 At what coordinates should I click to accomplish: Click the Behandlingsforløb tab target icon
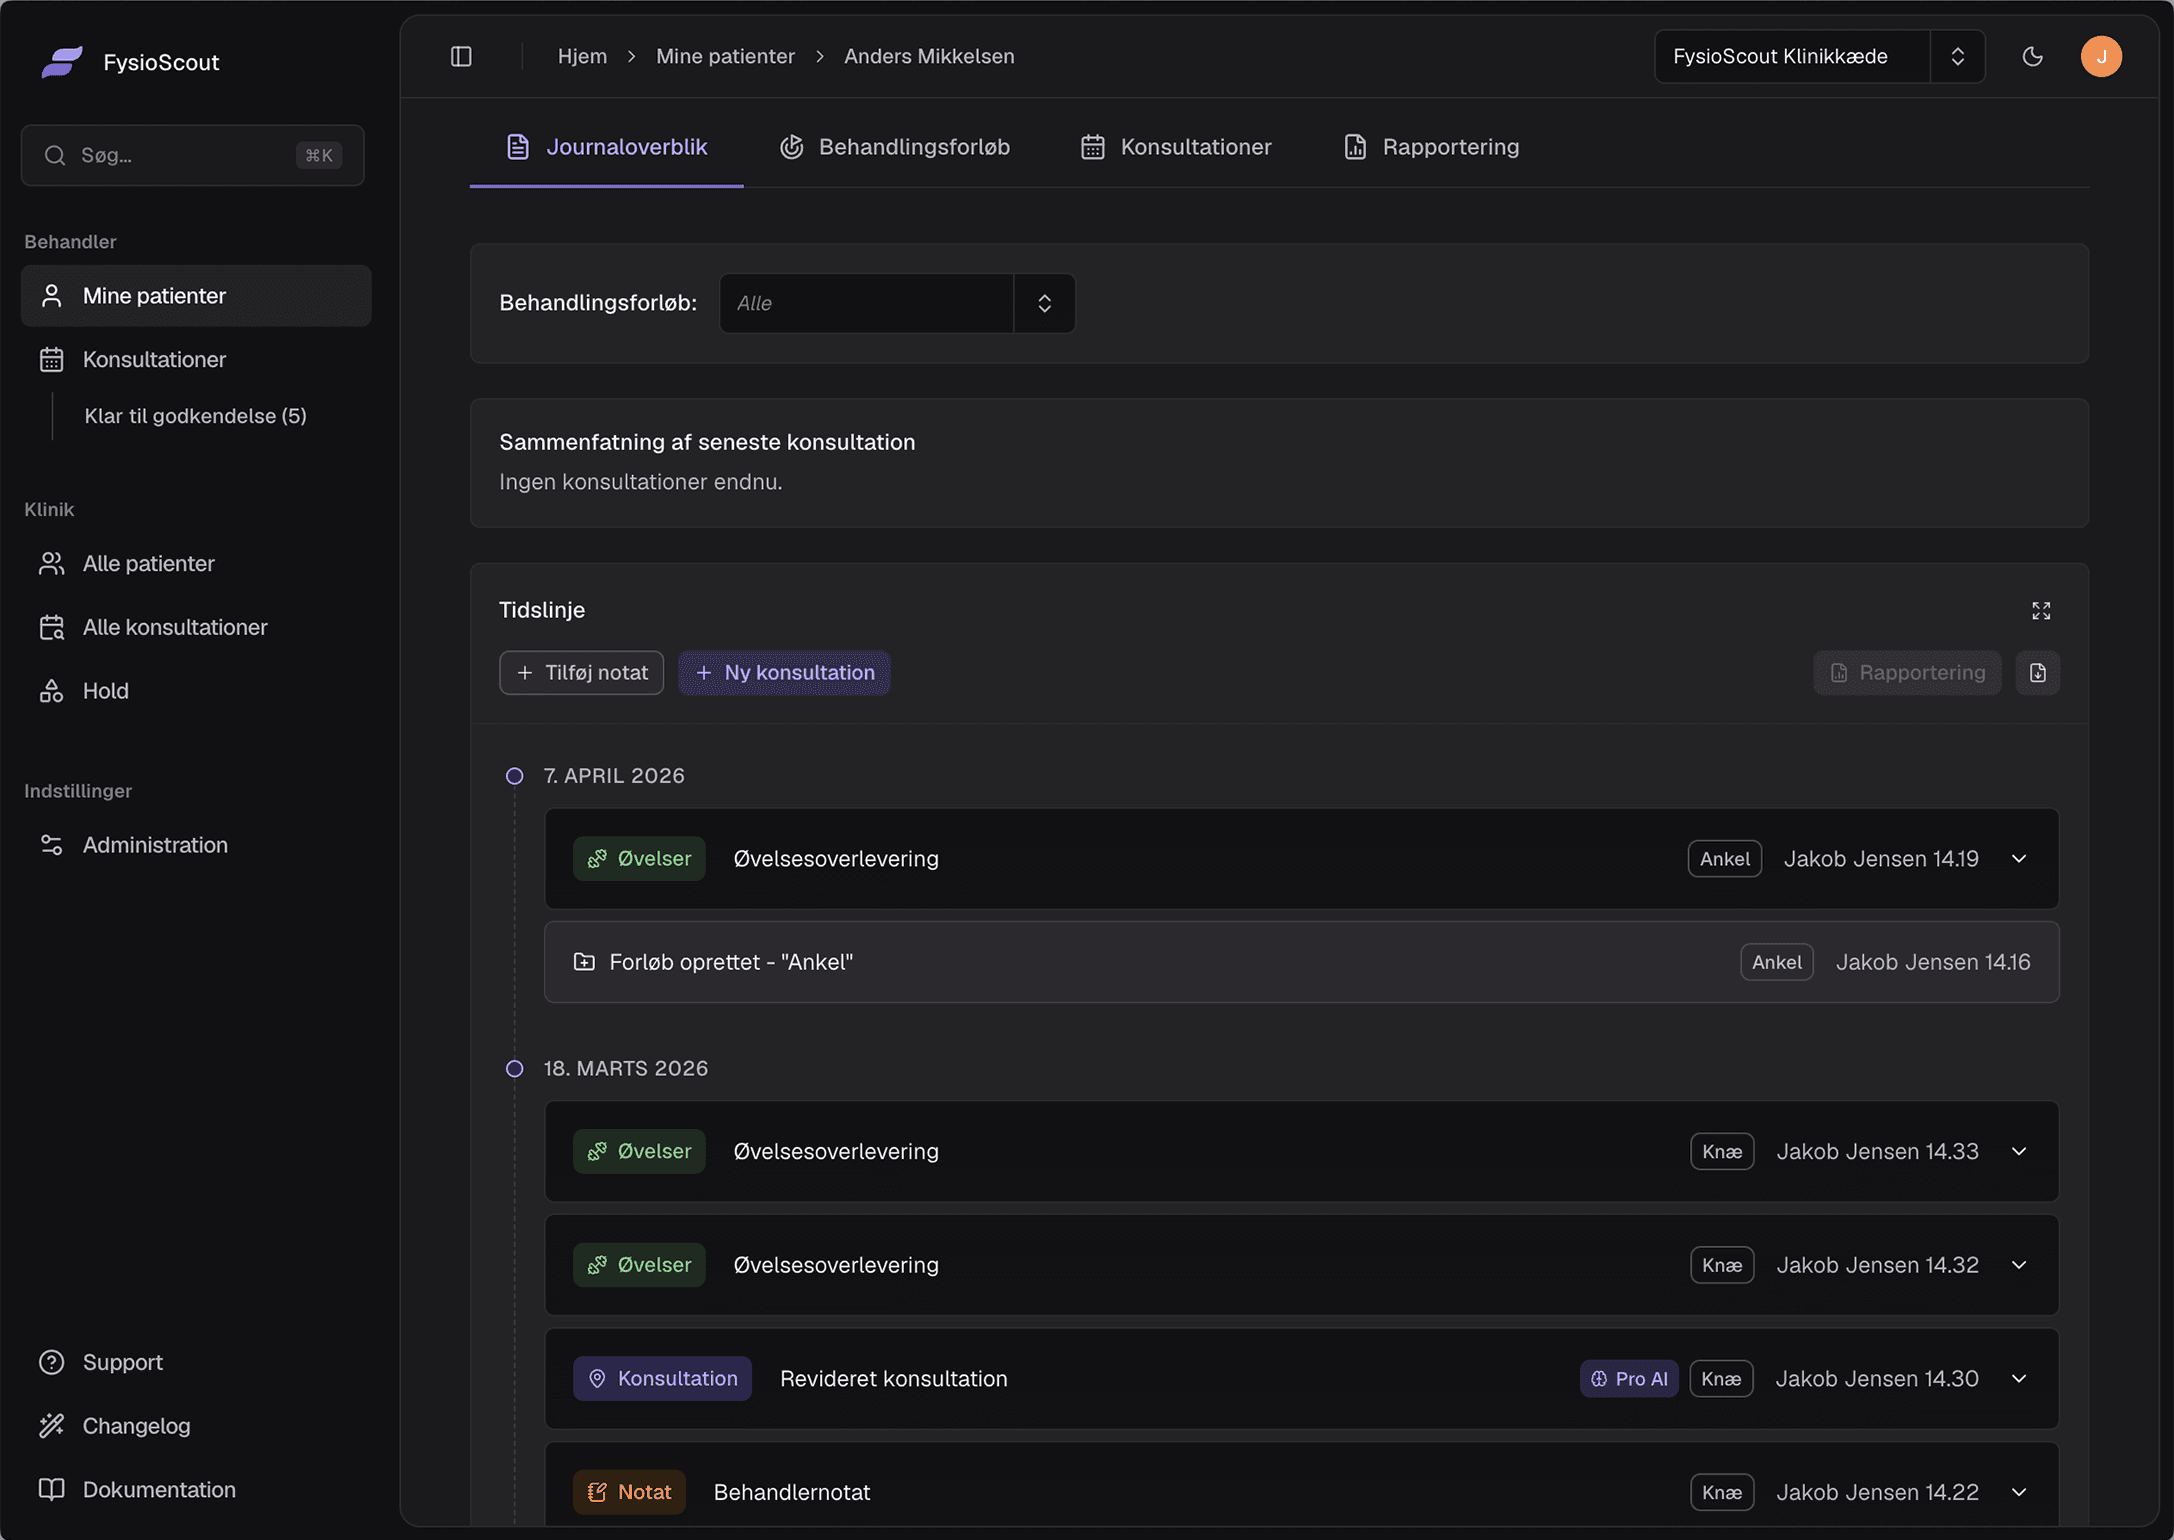coord(791,147)
